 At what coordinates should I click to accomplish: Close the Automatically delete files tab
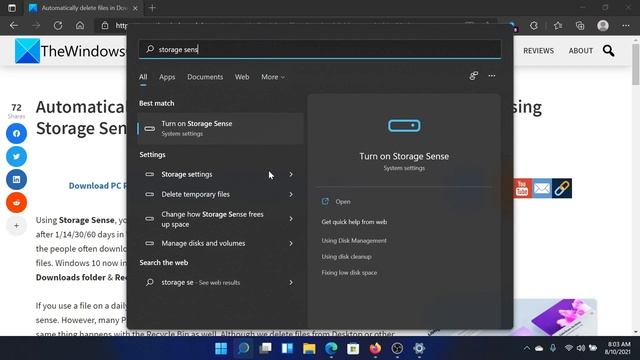[136, 8]
